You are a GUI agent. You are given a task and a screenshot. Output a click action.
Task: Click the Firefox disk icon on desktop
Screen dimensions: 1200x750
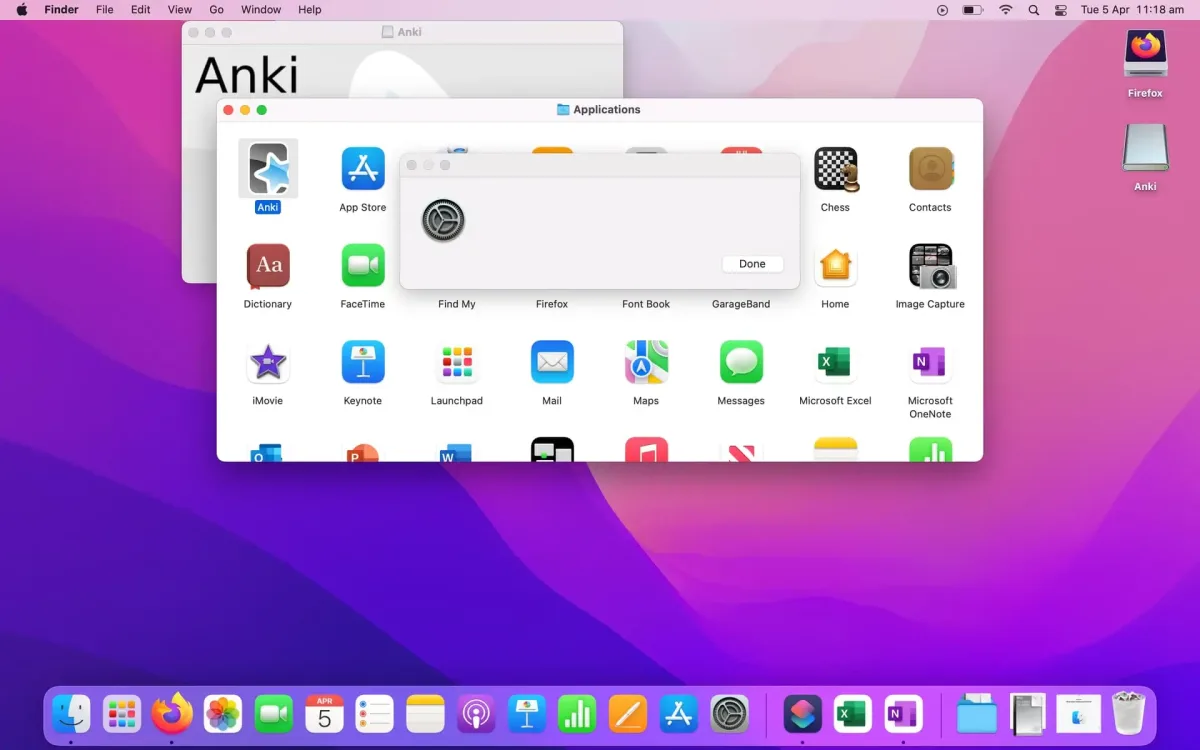[1145, 53]
